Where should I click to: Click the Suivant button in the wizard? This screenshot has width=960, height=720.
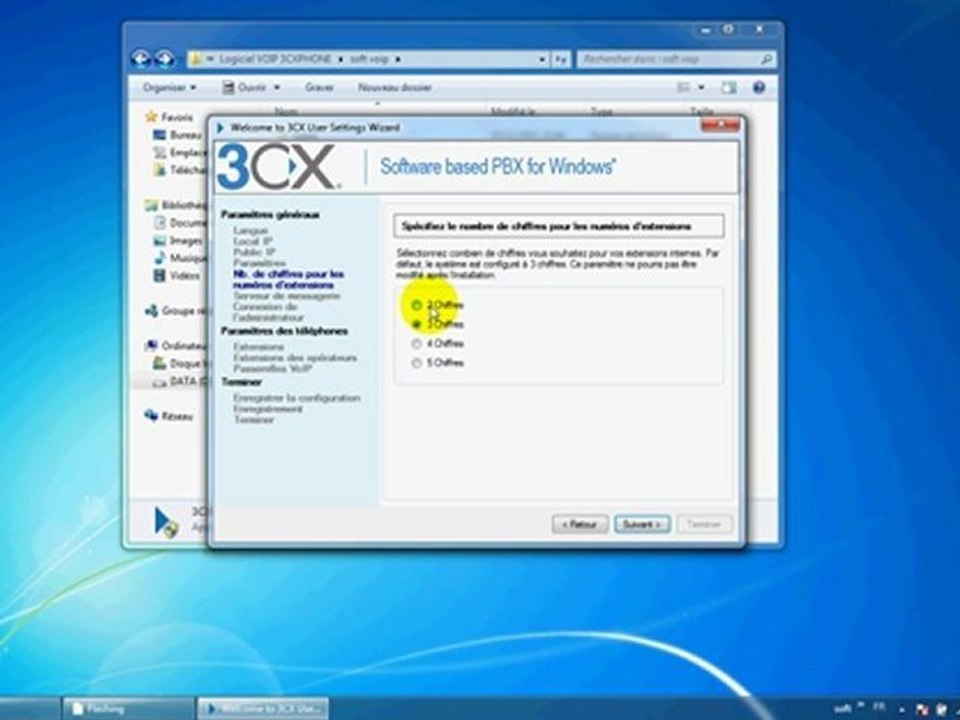642,524
